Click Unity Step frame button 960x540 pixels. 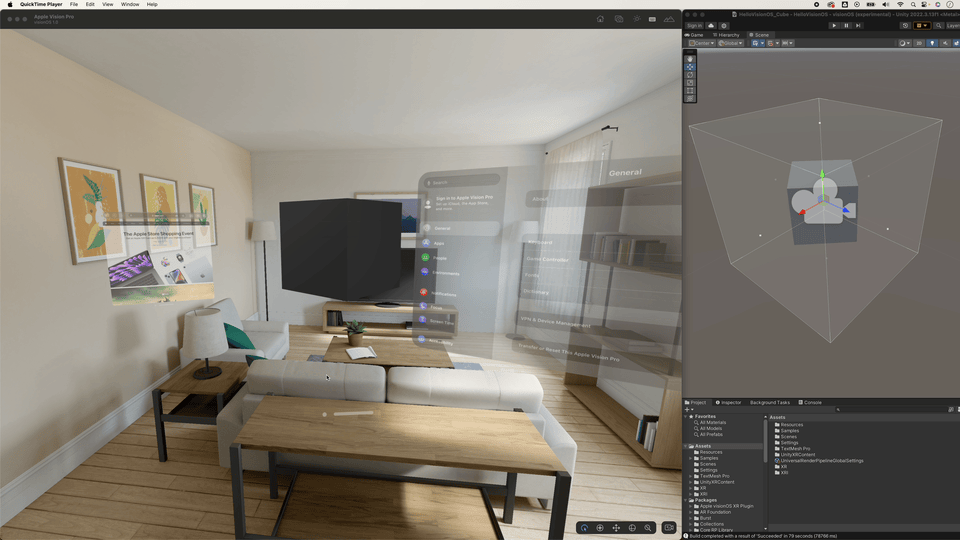point(858,26)
